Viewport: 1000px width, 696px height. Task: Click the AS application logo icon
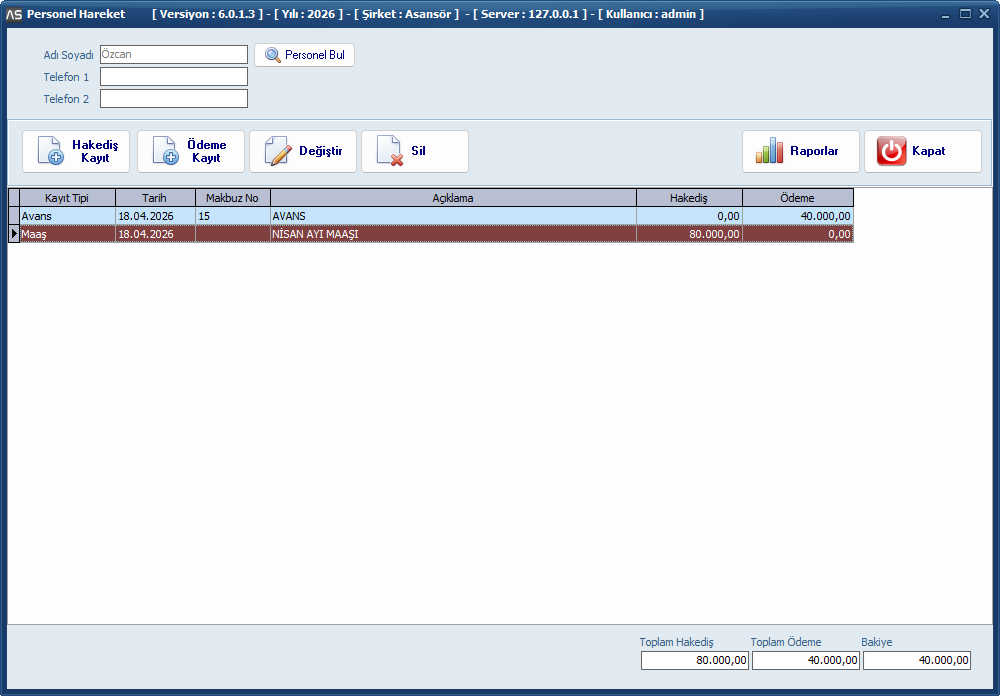[14, 14]
